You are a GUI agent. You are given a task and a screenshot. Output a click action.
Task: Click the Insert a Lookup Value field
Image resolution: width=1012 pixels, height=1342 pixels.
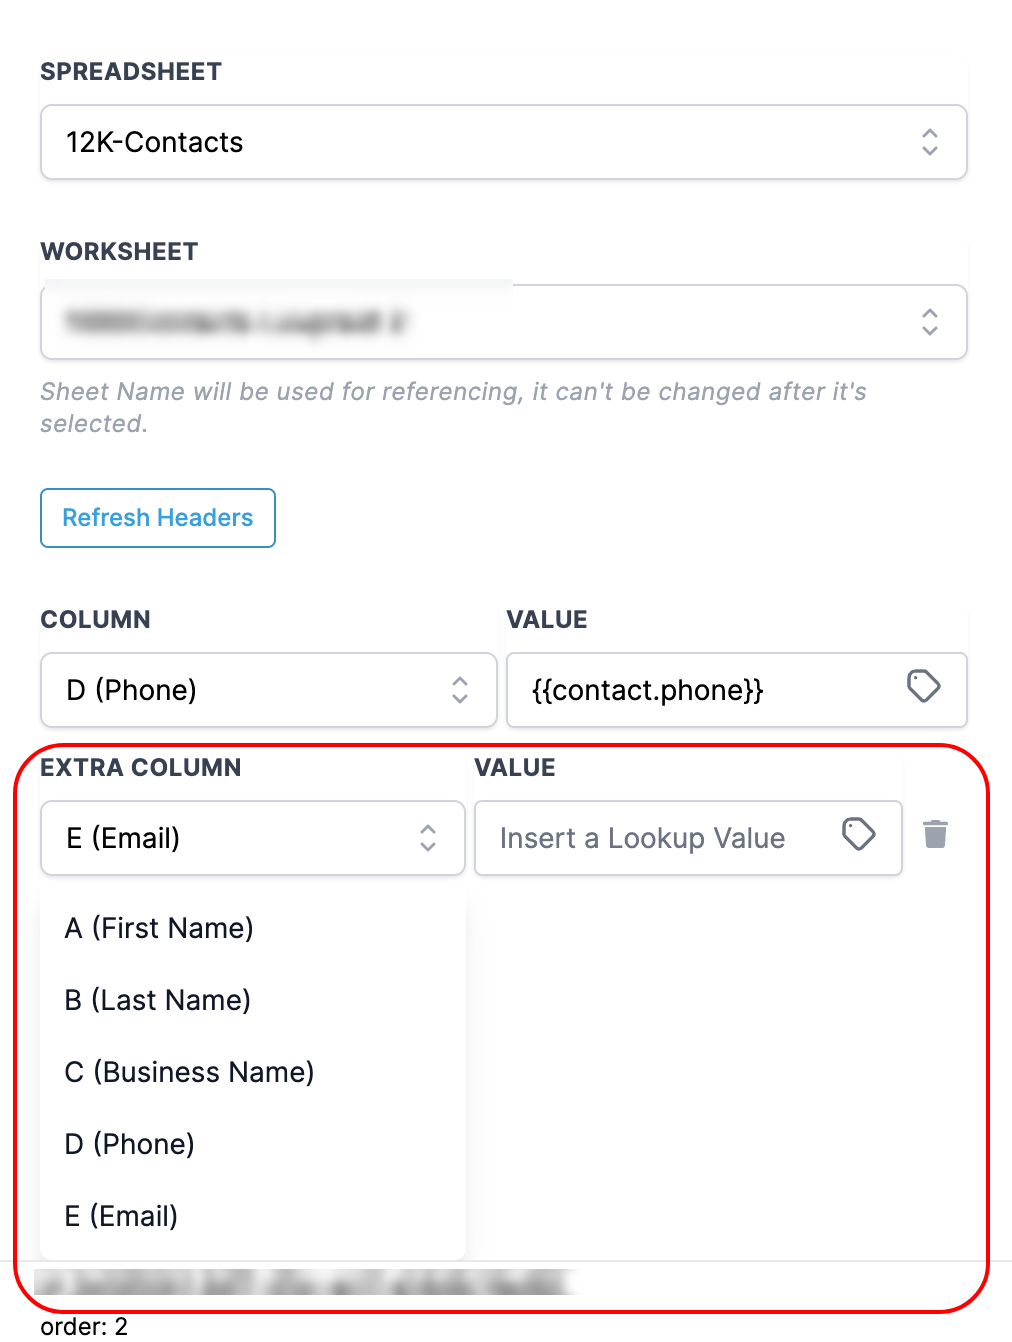(688, 838)
